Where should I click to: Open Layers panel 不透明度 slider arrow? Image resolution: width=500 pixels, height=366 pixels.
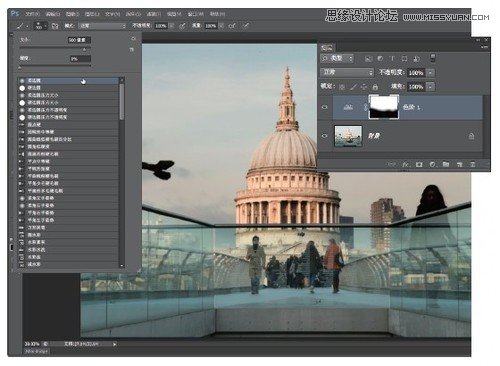coord(431,73)
